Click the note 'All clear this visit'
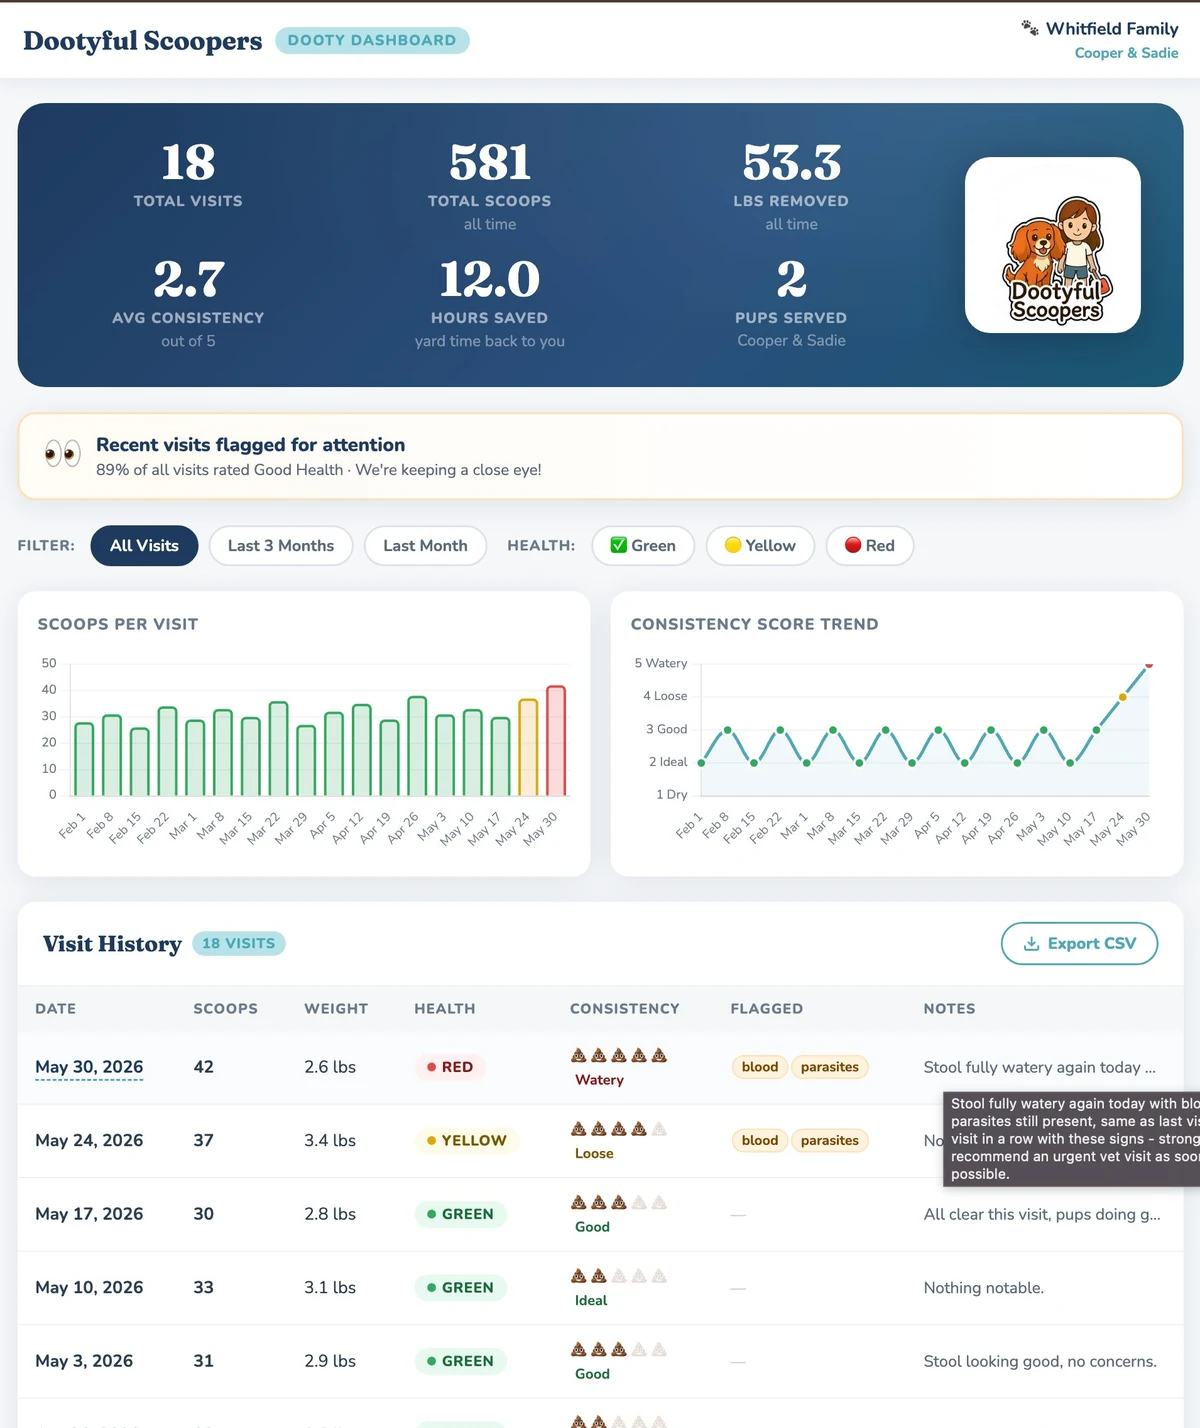1200x1428 pixels. click(1042, 1214)
